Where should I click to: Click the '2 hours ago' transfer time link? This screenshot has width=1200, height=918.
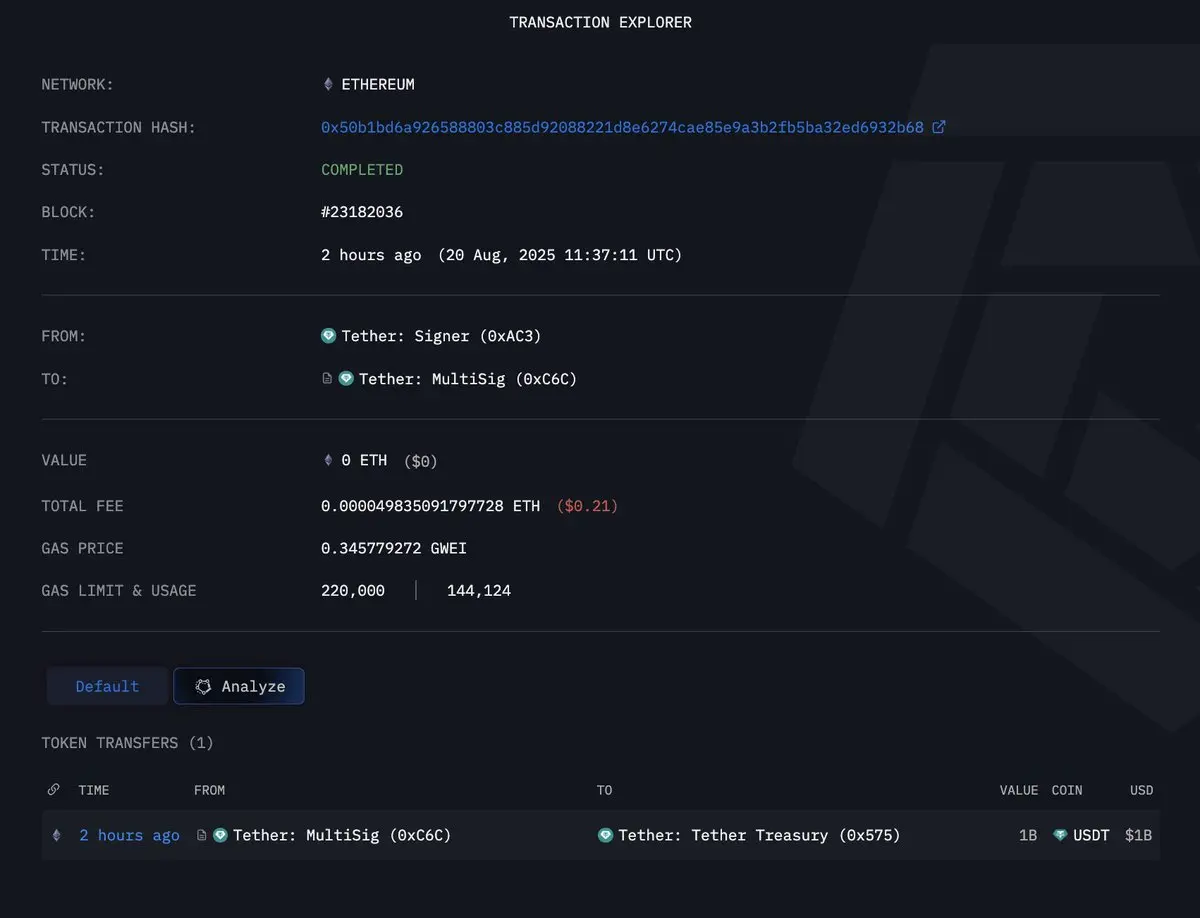pyautogui.click(x=130, y=835)
